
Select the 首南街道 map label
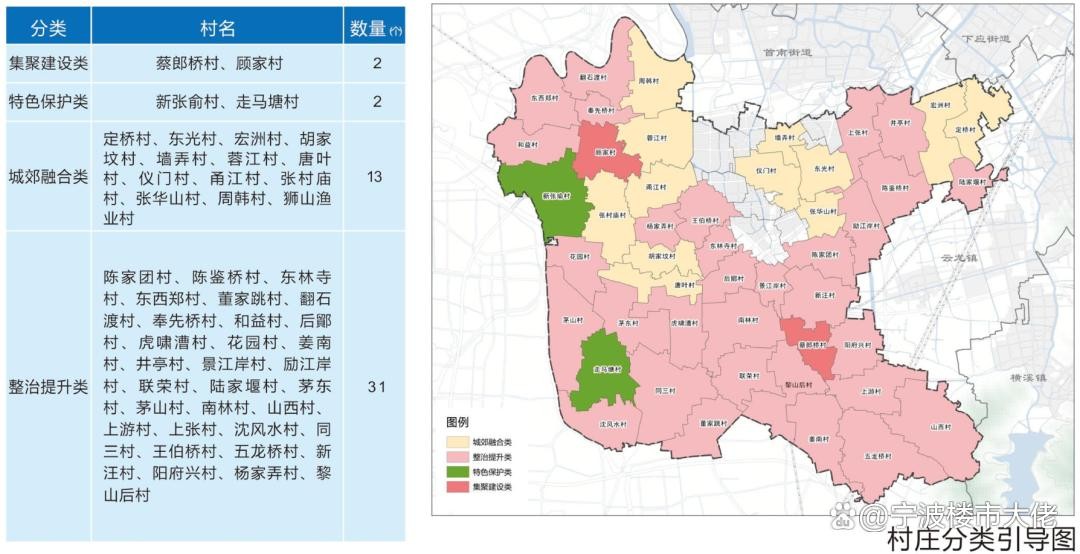click(786, 52)
